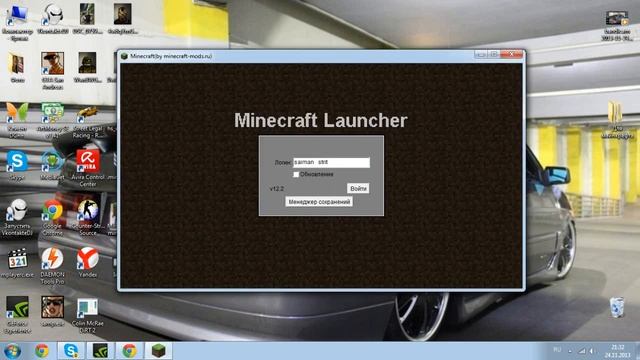
Task: Close the Minecraft launcher window
Action: coord(512,54)
